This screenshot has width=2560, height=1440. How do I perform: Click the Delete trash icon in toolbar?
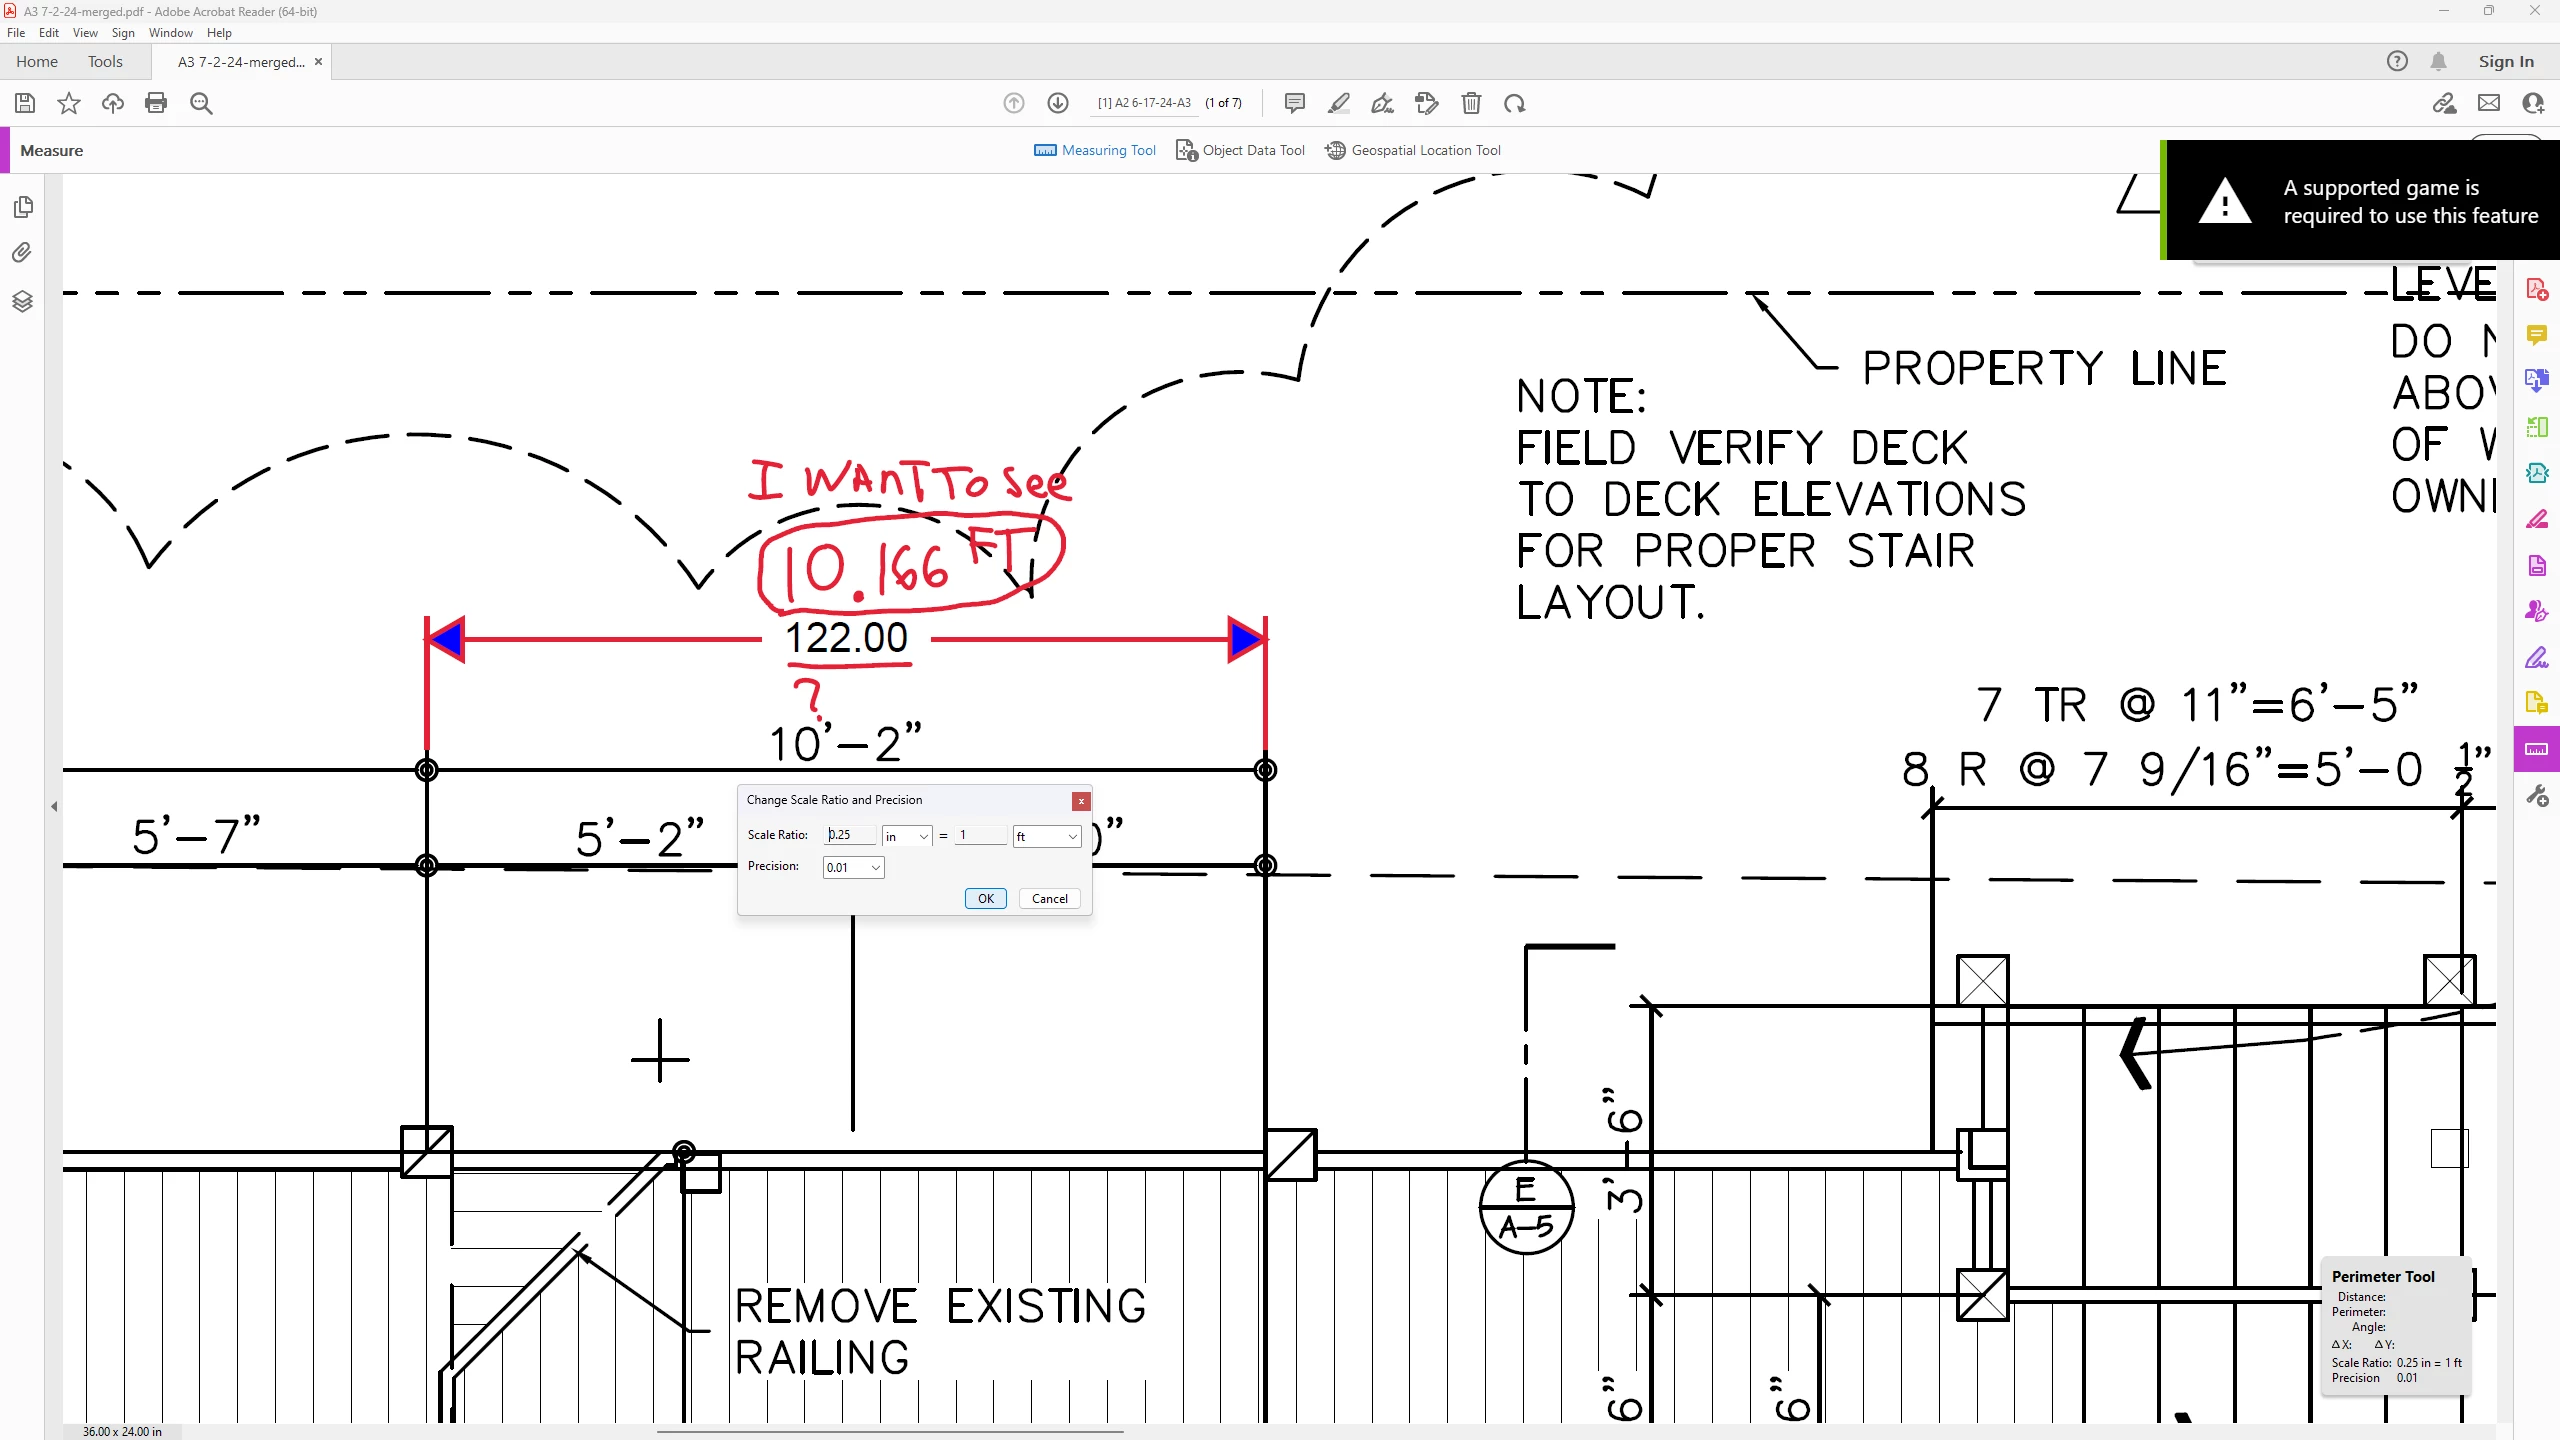tap(1471, 103)
